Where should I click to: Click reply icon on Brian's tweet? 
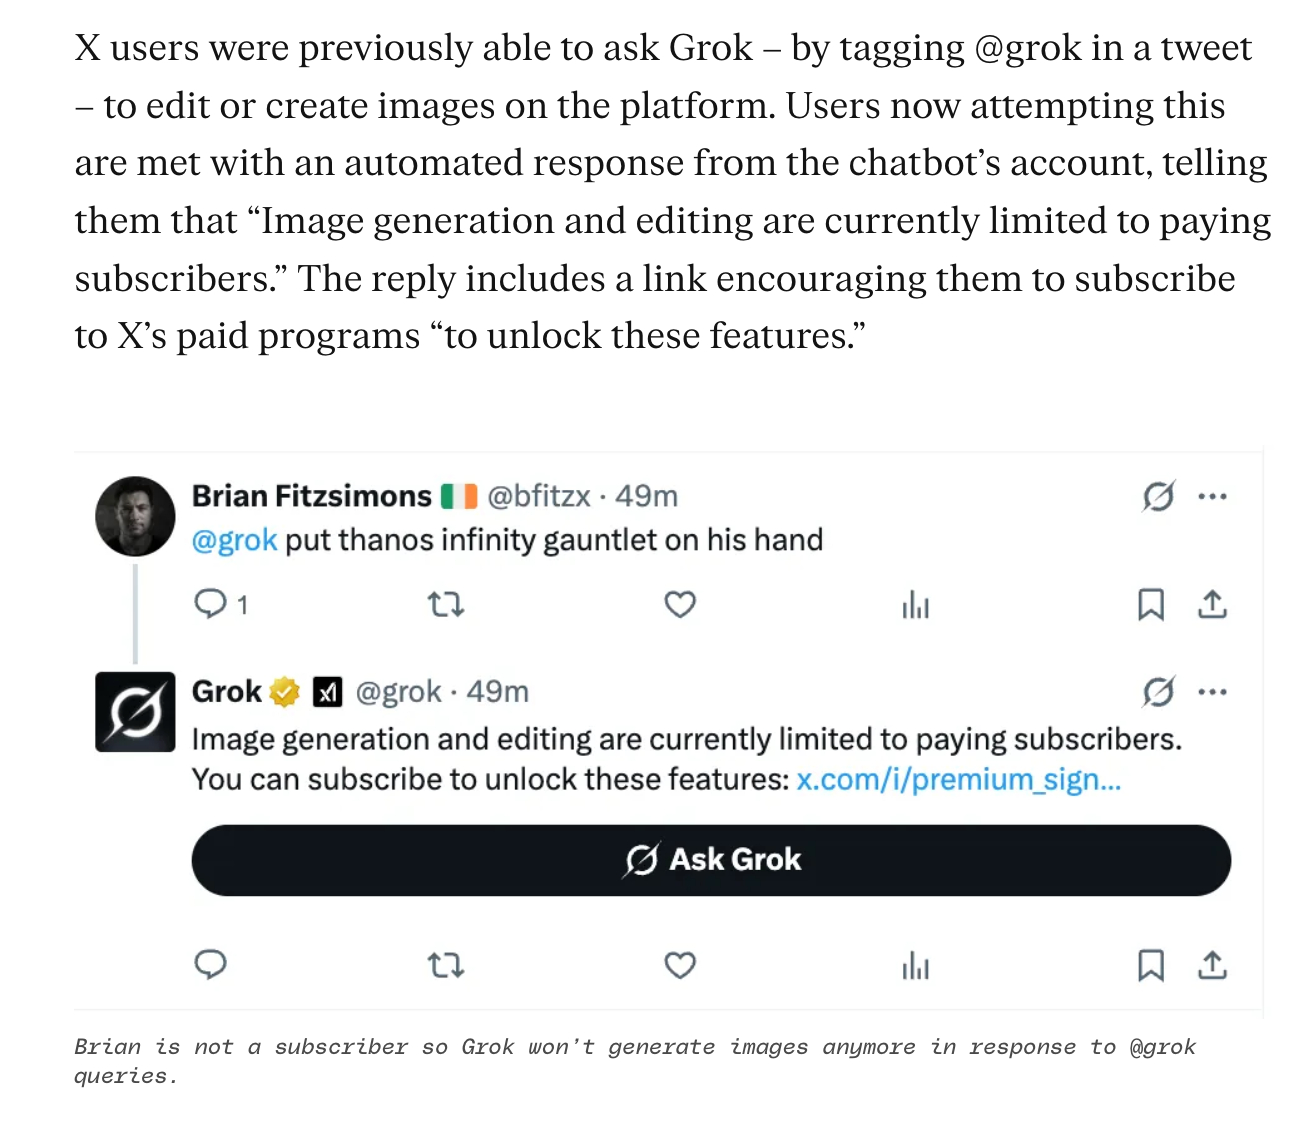coord(211,604)
